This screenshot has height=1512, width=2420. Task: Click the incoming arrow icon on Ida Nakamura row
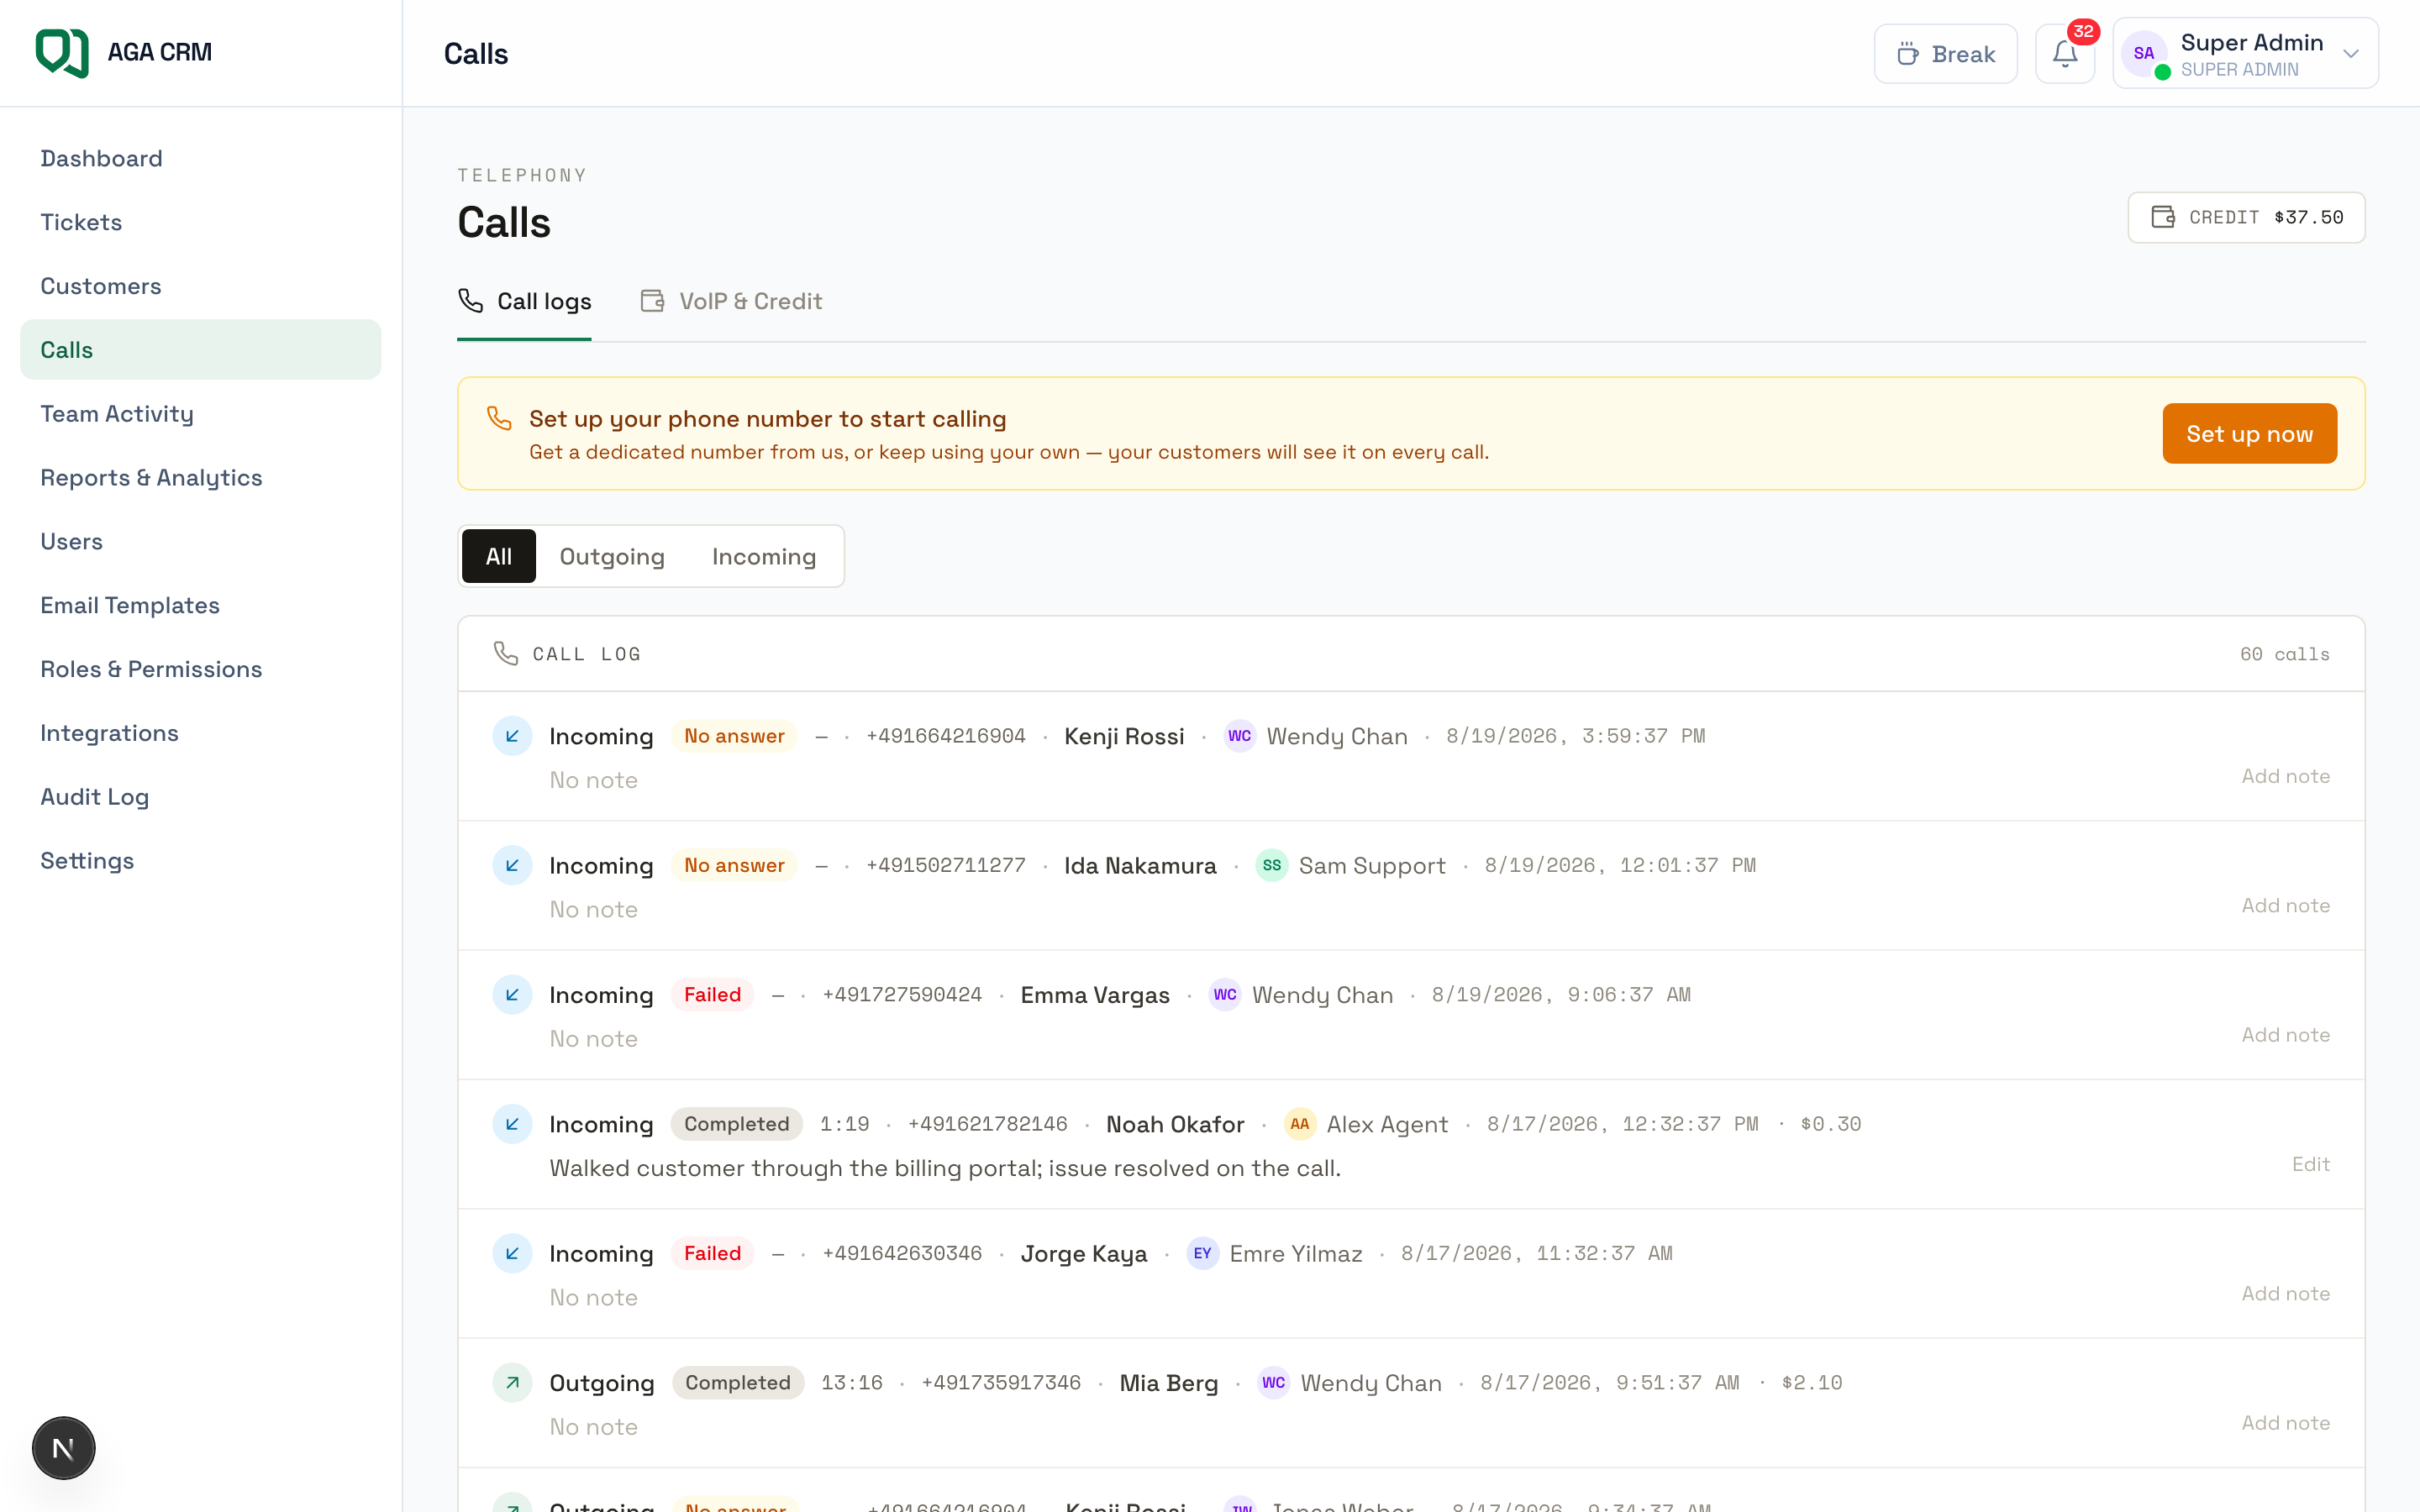(x=512, y=865)
